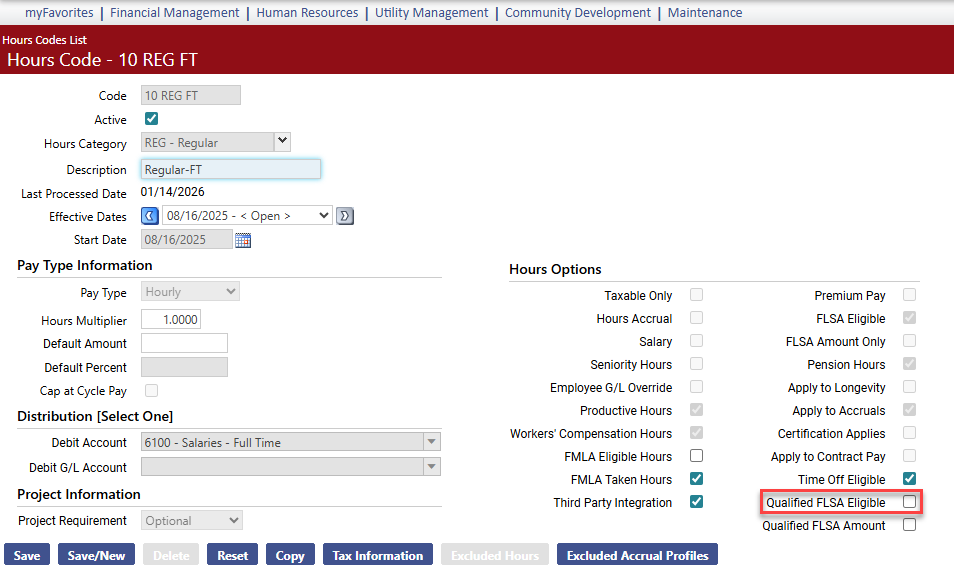This screenshot has height=575, width=954.
Task: Go to the Utility Management menu
Action: 431,13
